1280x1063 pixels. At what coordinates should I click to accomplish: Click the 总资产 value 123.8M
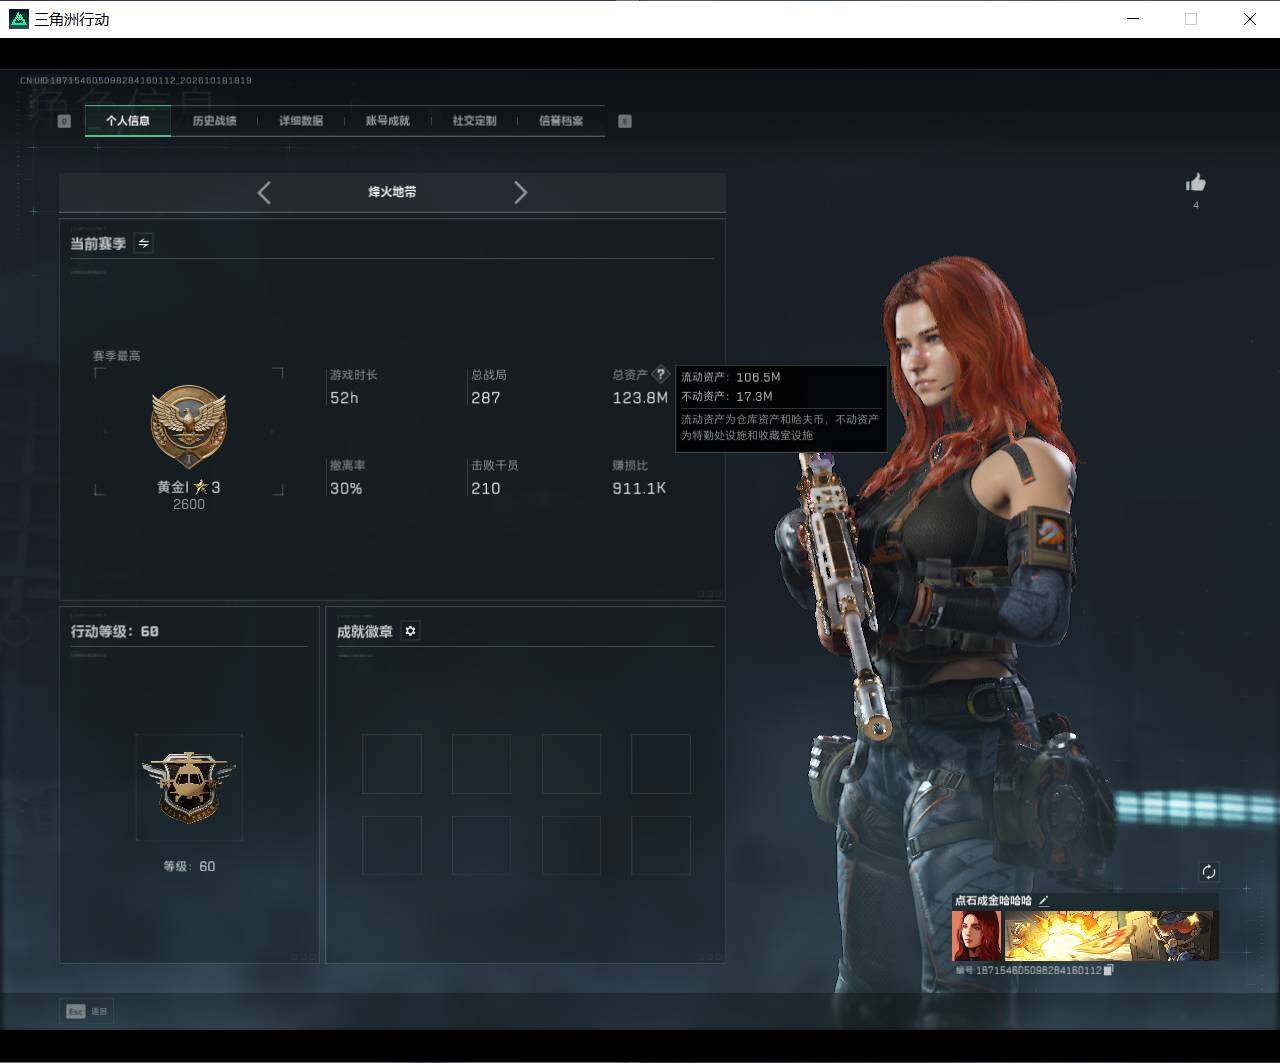coord(640,398)
